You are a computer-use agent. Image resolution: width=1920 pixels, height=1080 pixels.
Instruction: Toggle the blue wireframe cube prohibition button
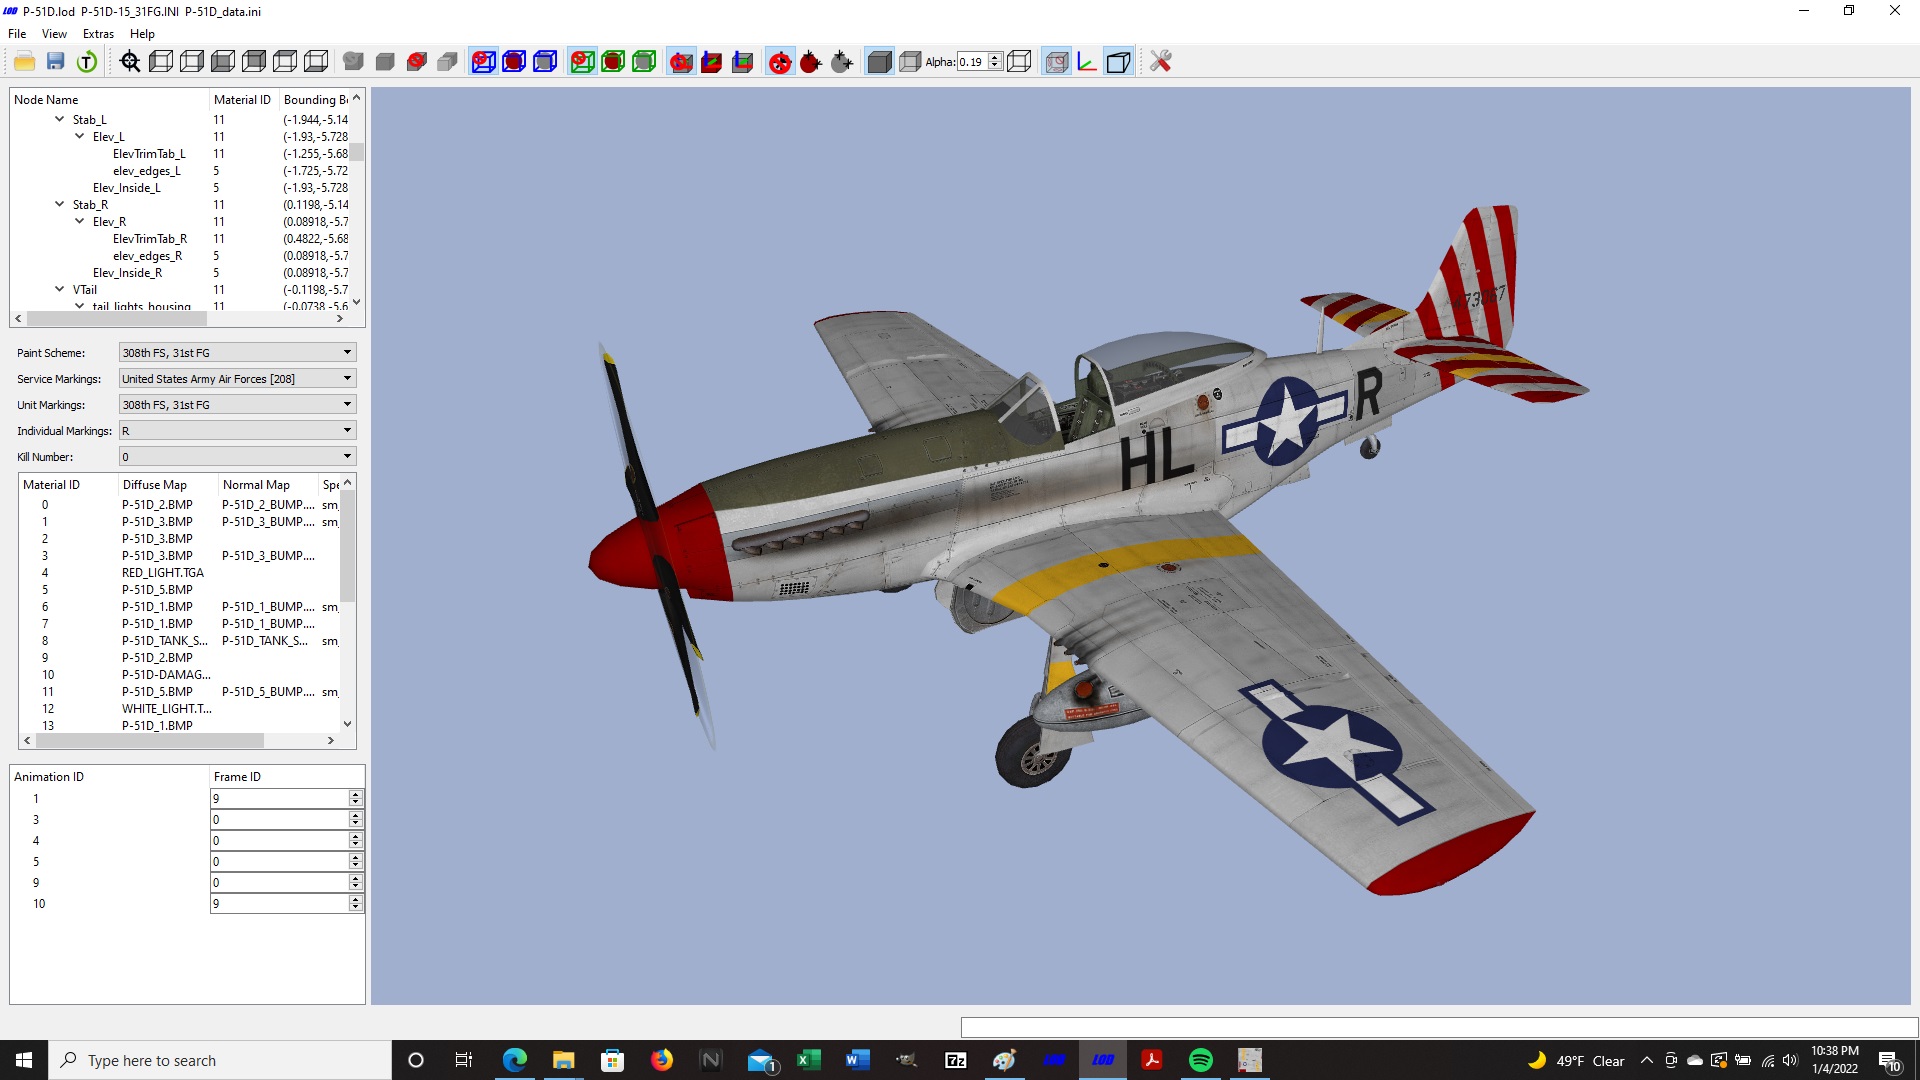click(483, 62)
